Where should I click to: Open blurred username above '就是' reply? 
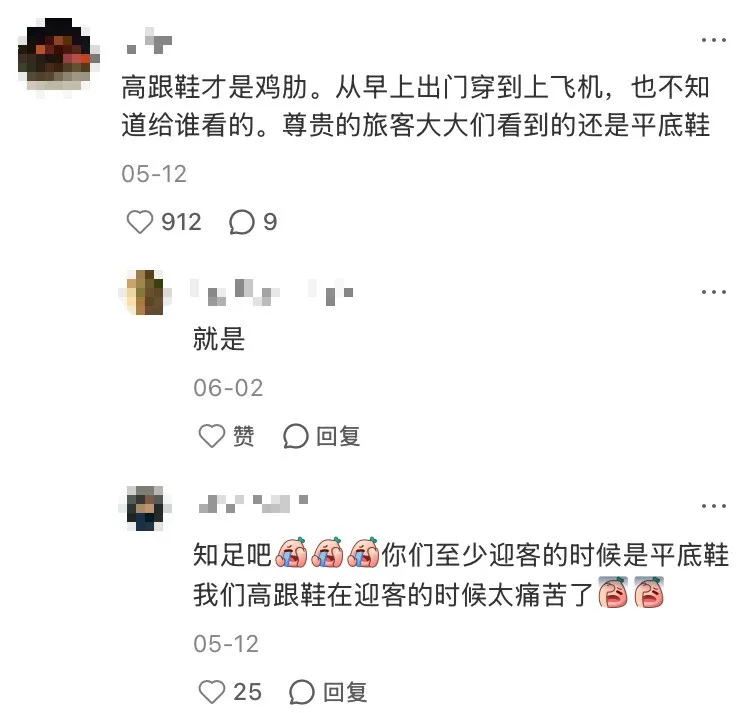[x=272, y=292]
